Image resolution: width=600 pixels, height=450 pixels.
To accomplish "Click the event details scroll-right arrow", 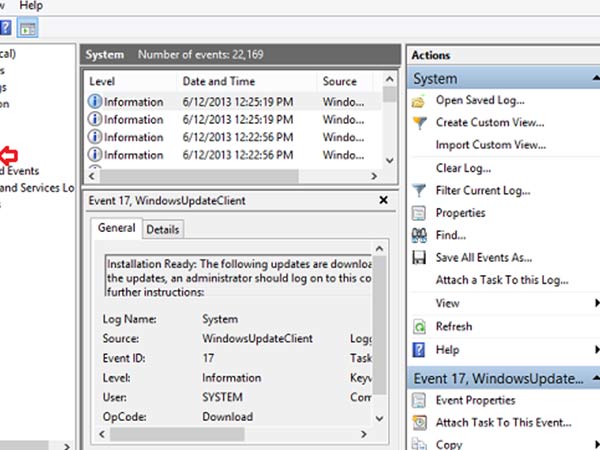I will click(364, 434).
